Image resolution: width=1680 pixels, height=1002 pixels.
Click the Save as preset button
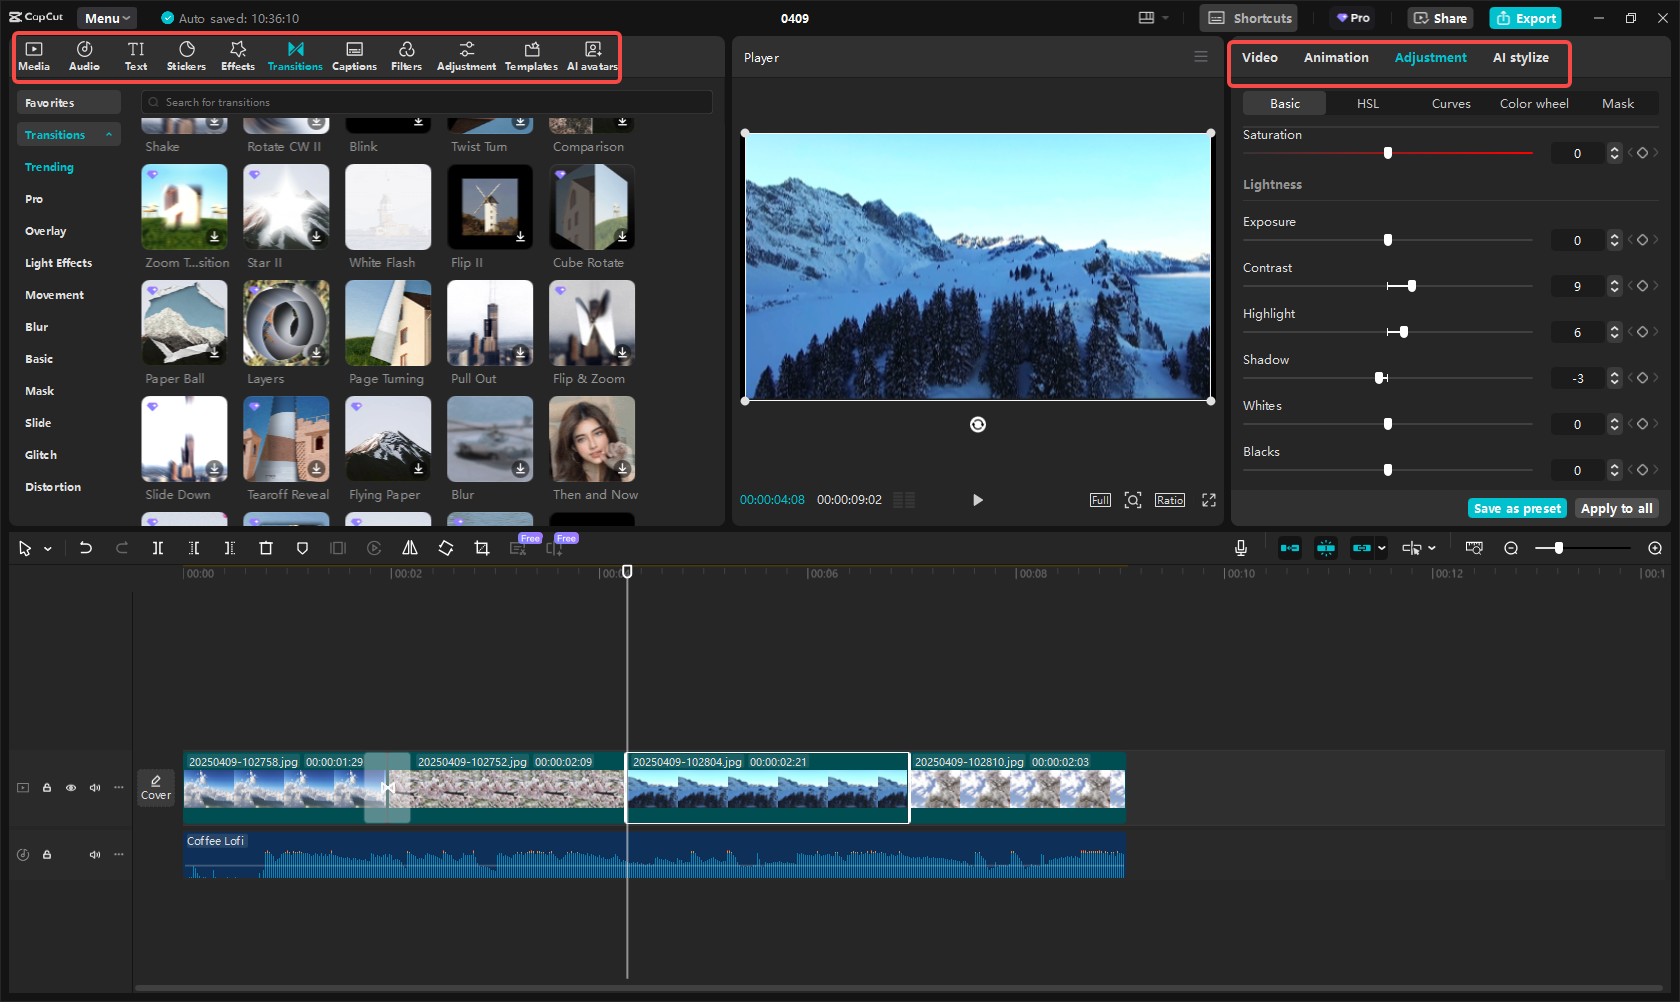click(1517, 509)
